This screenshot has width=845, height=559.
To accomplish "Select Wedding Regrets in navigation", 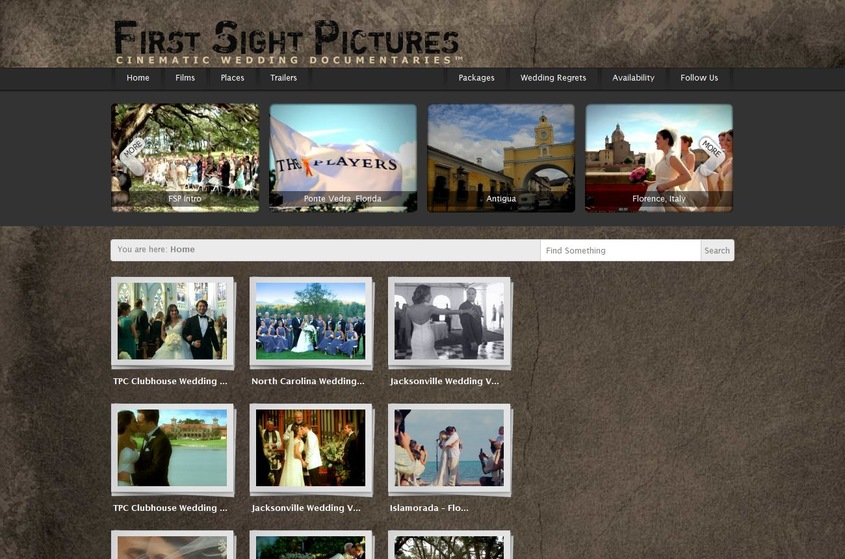I will 553,78.
